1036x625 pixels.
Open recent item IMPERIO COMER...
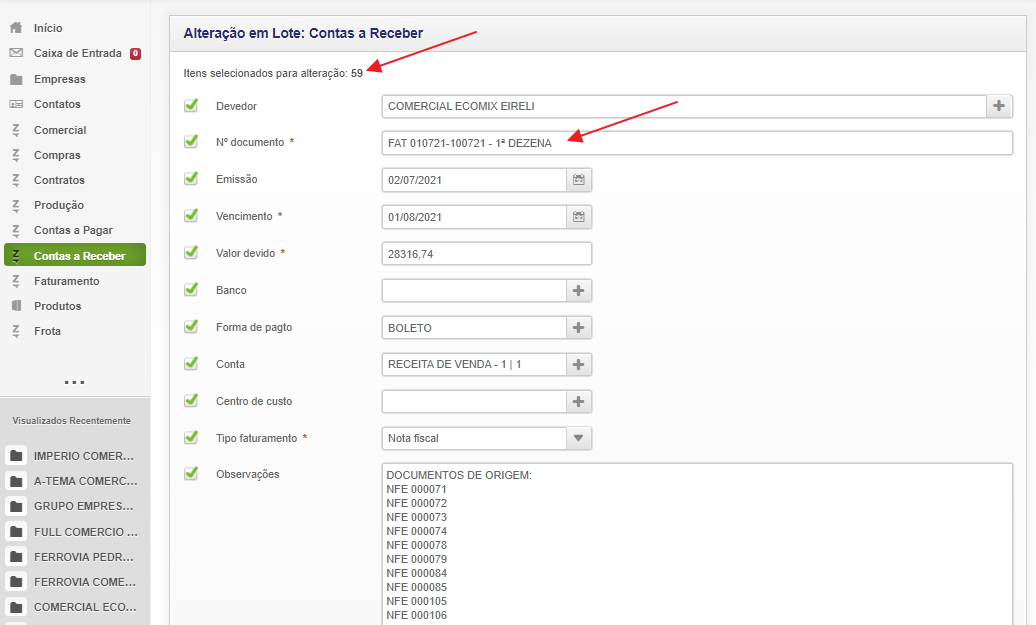pyautogui.click(x=83, y=456)
